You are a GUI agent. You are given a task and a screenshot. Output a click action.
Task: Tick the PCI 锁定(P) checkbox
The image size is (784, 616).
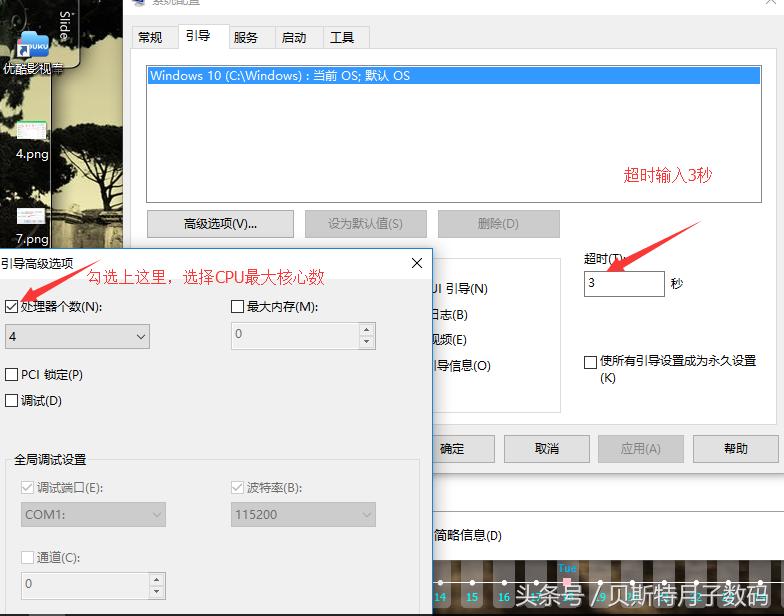point(12,374)
